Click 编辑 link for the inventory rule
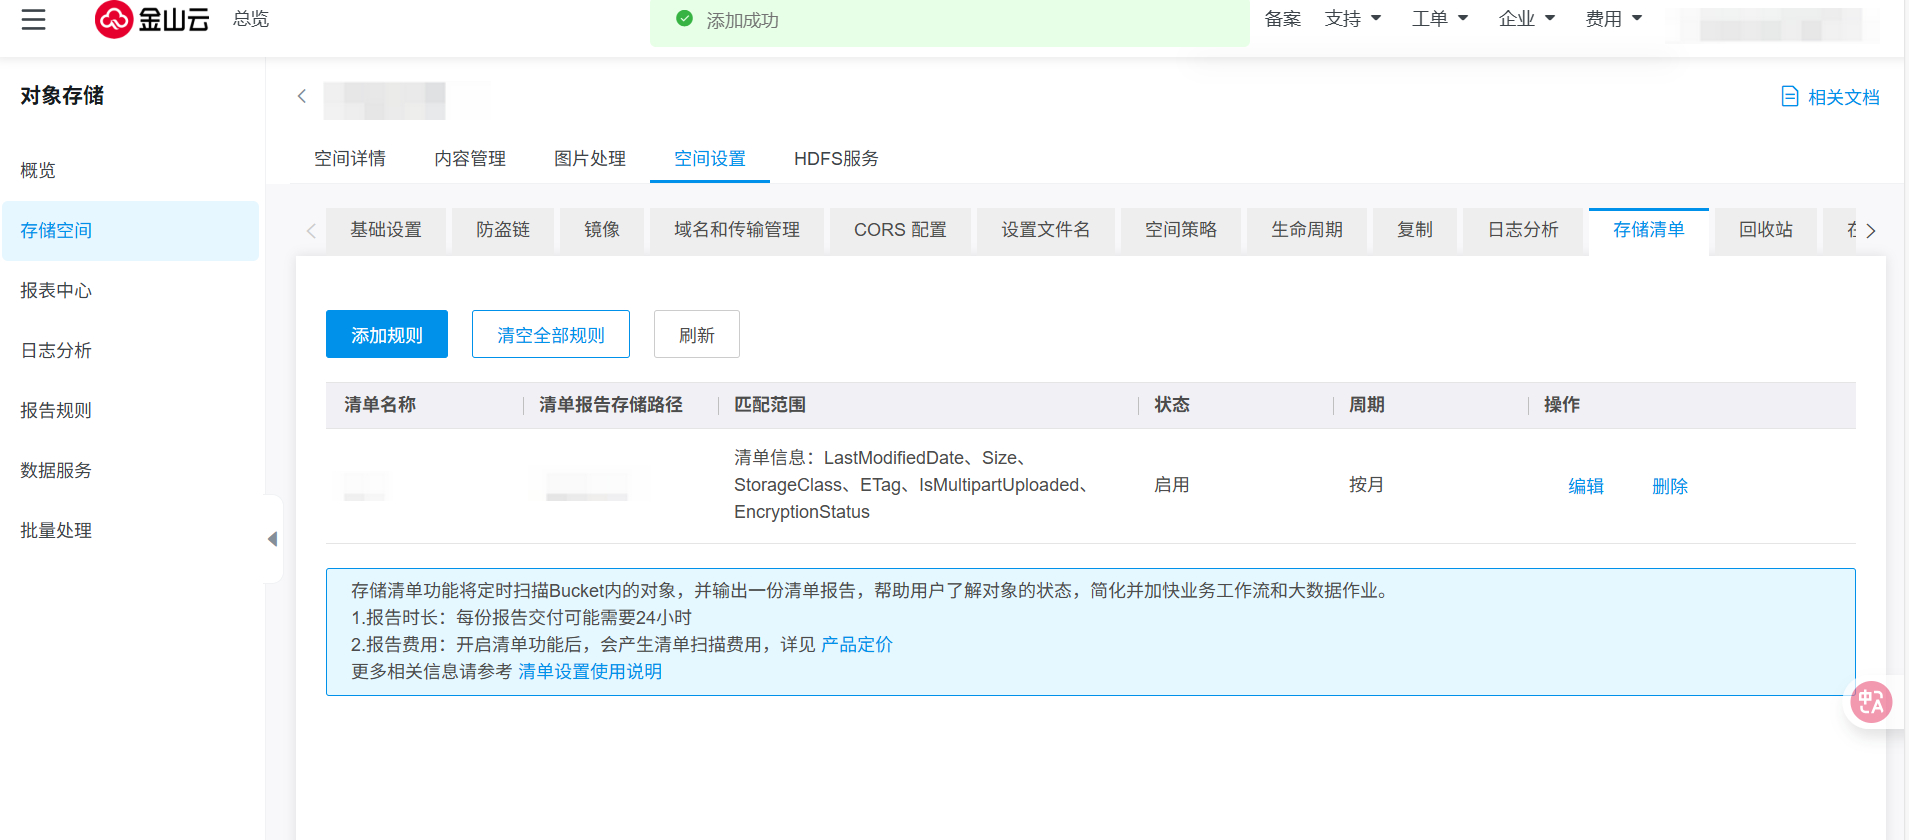 pyautogui.click(x=1585, y=486)
